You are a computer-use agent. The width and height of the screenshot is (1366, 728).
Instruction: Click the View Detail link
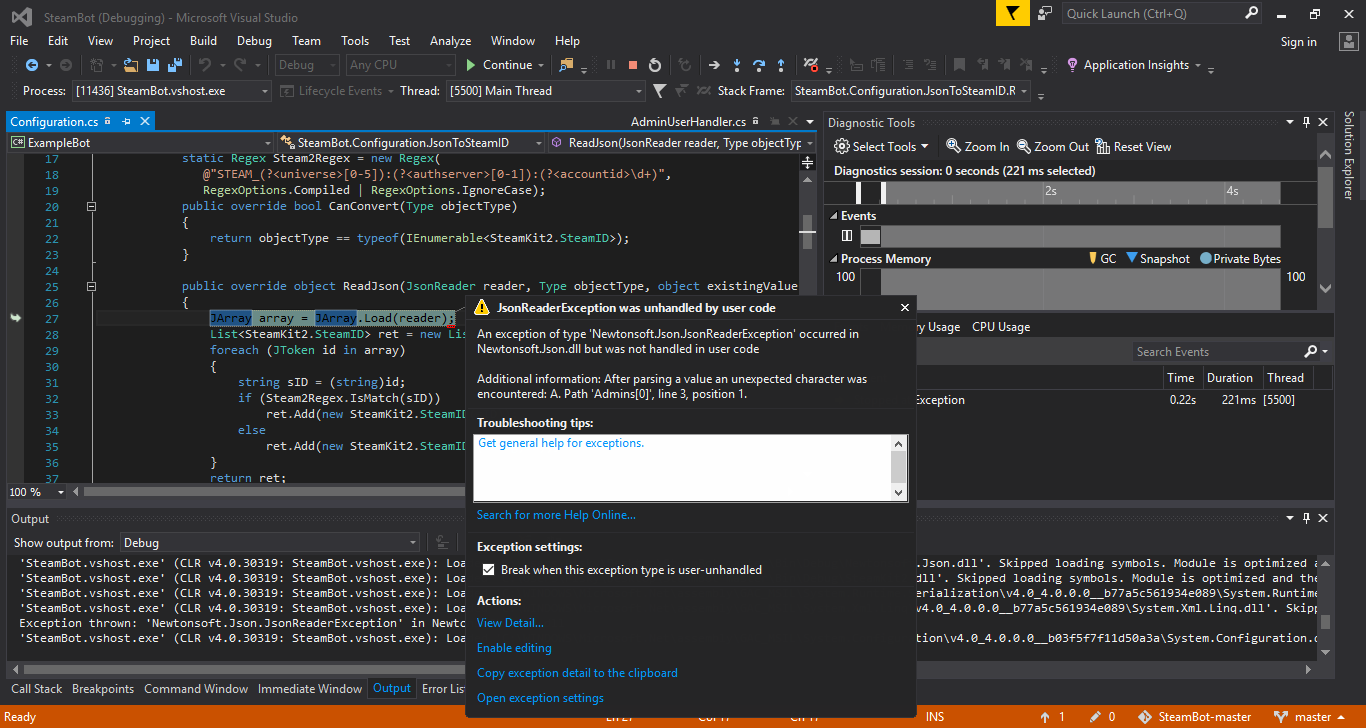click(x=510, y=623)
